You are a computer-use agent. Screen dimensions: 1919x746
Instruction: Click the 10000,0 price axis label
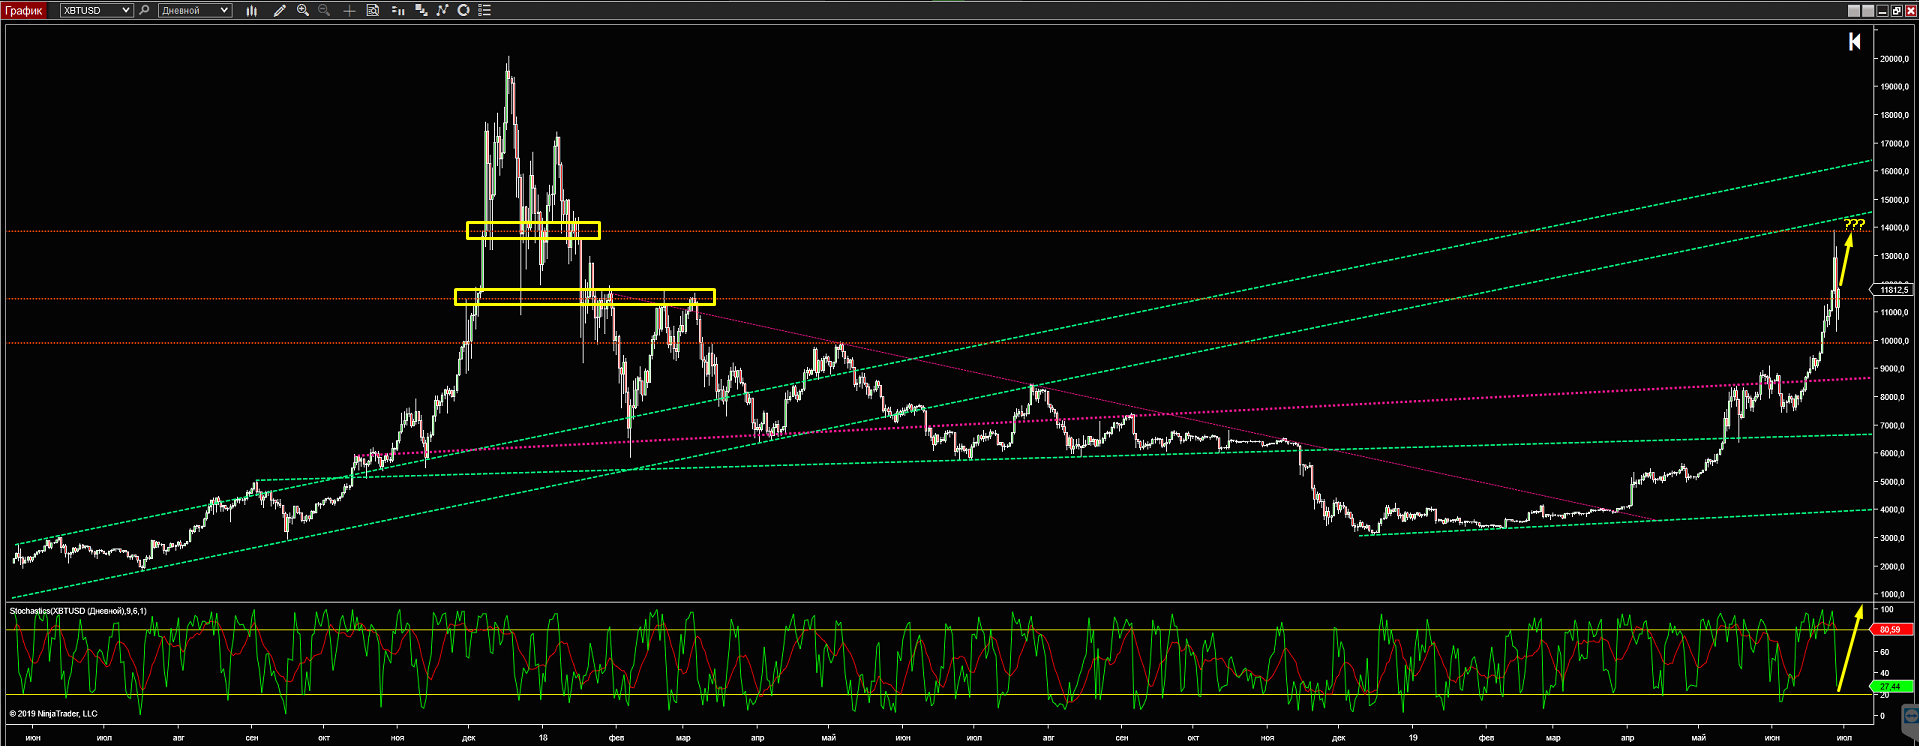(1894, 341)
